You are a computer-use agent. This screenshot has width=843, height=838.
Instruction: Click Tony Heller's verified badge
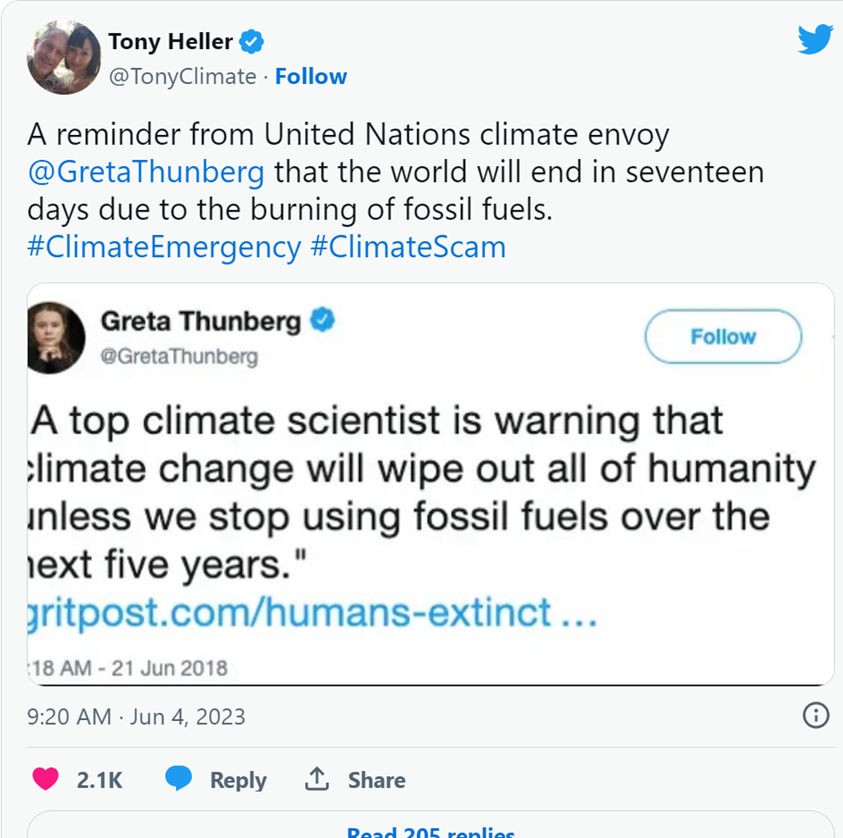(253, 42)
